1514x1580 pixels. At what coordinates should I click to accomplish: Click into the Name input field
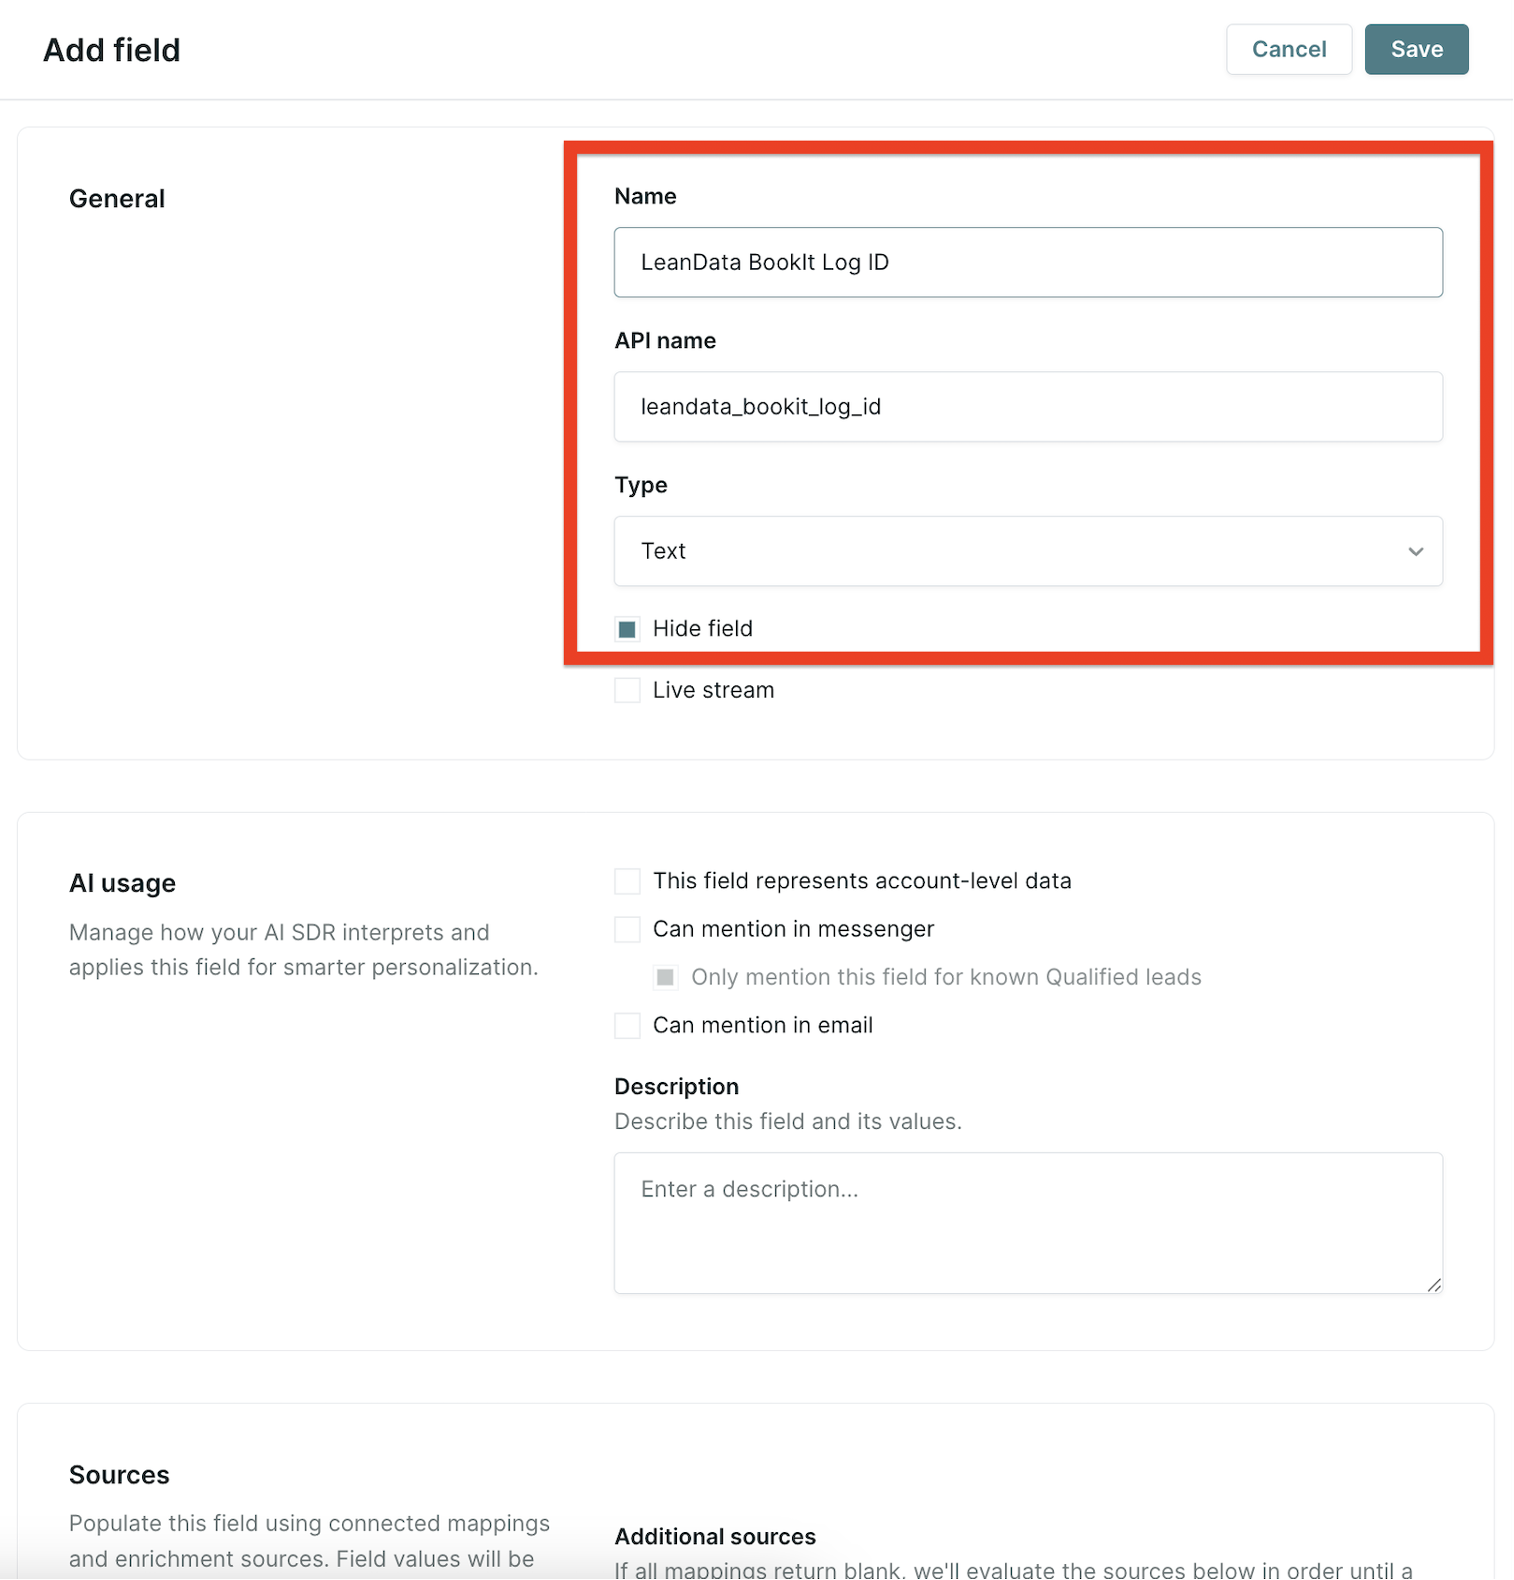click(1027, 262)
